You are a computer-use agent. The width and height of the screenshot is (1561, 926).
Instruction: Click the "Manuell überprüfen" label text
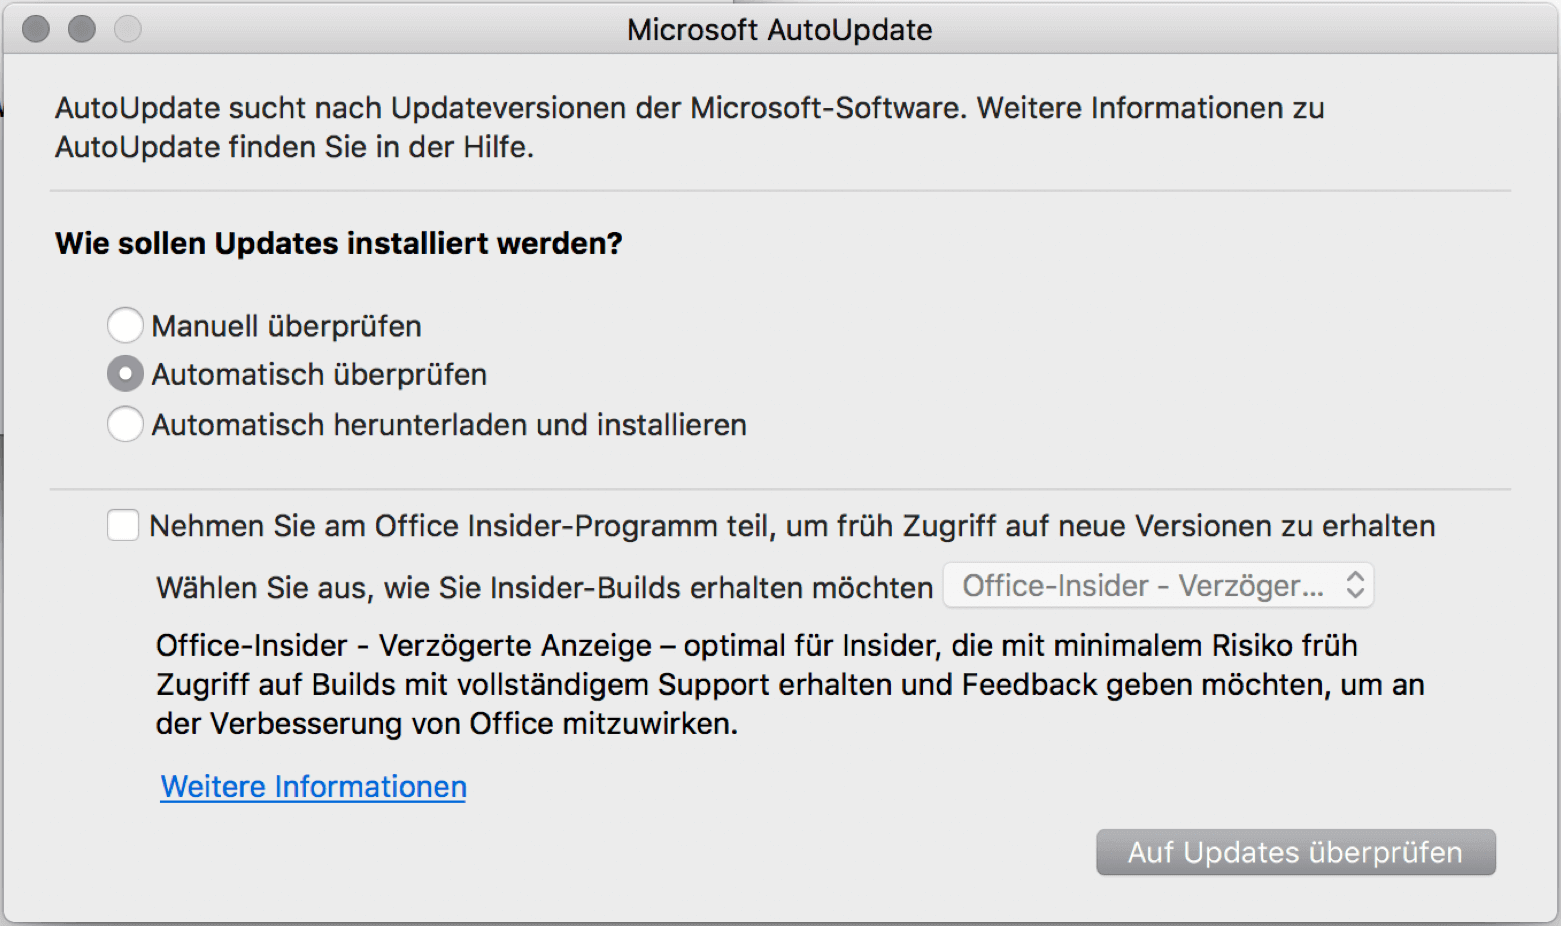point(286,326)
